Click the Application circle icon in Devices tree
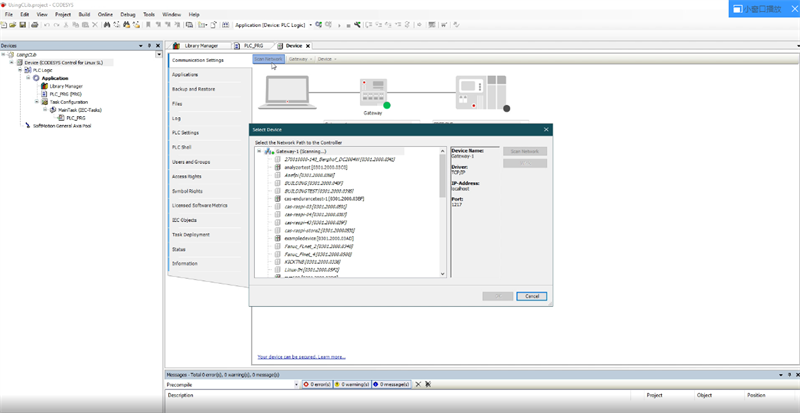This screenshot has width=800, height=413. [x=36, y=78]
